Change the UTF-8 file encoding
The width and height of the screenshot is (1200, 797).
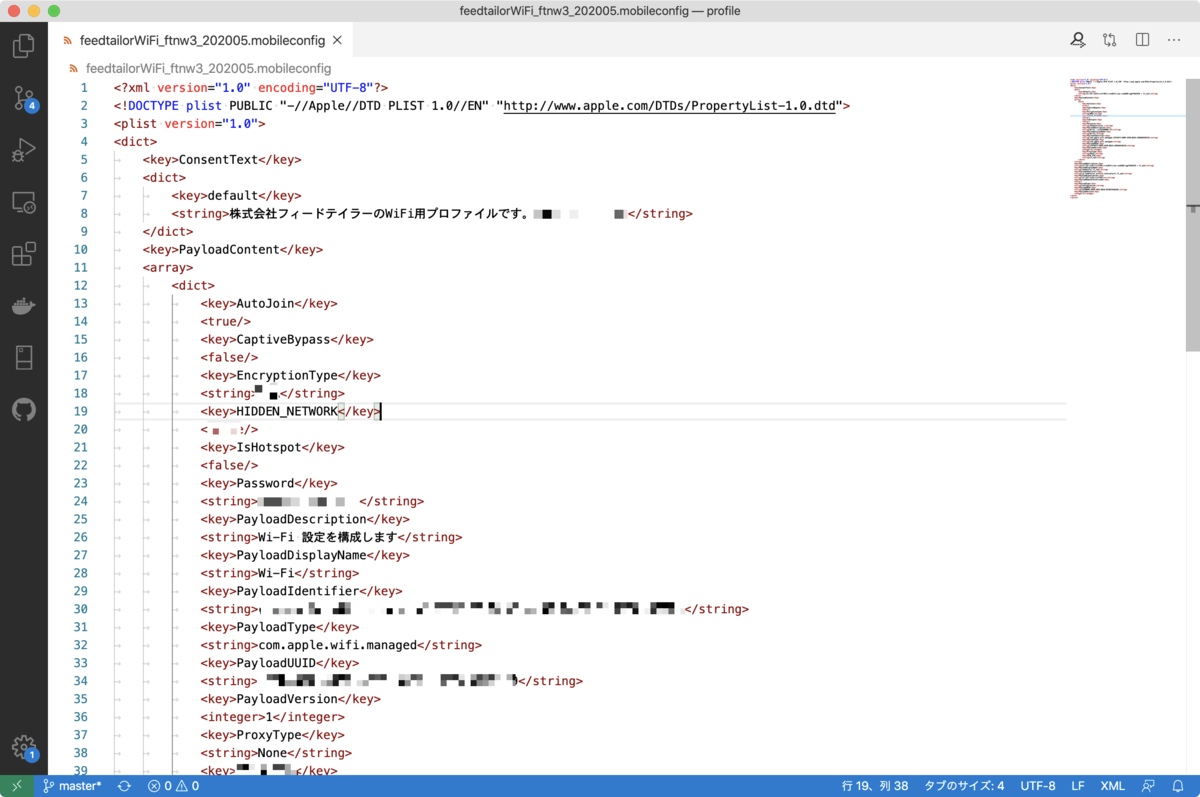tap(1038, 786)
